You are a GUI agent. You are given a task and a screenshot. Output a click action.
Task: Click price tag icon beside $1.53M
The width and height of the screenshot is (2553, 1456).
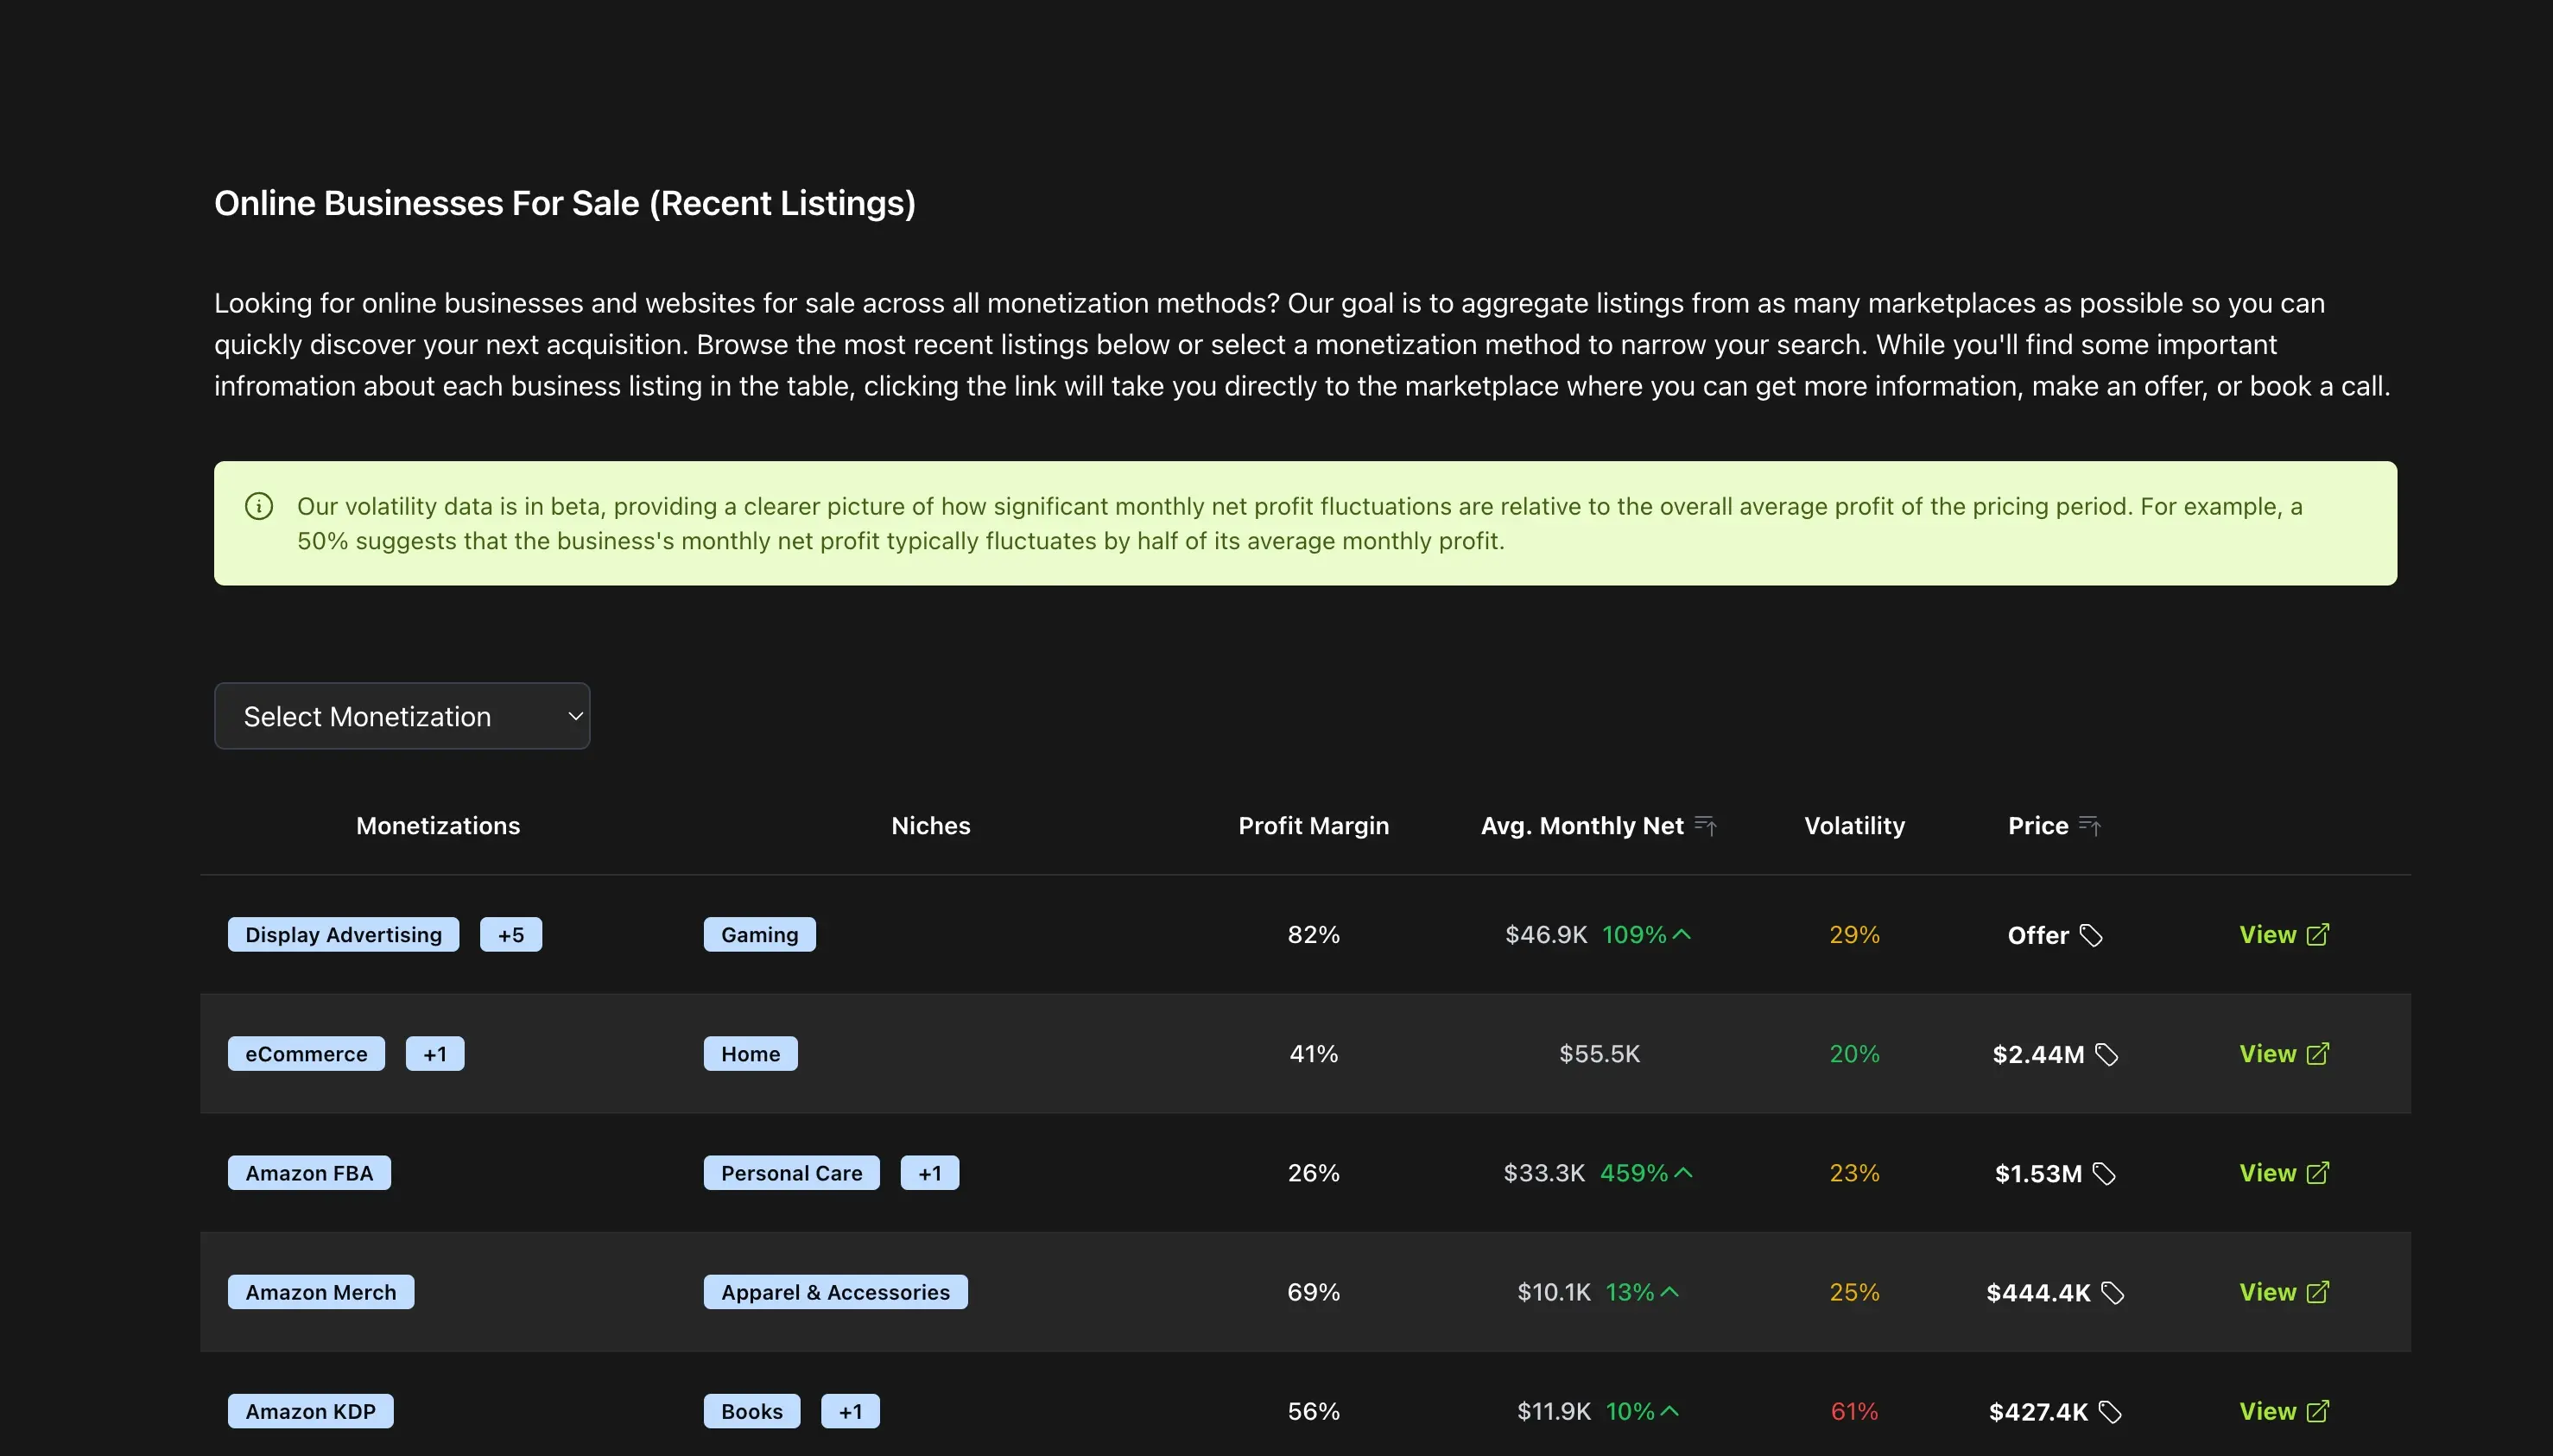[x=2104, y=1173]
